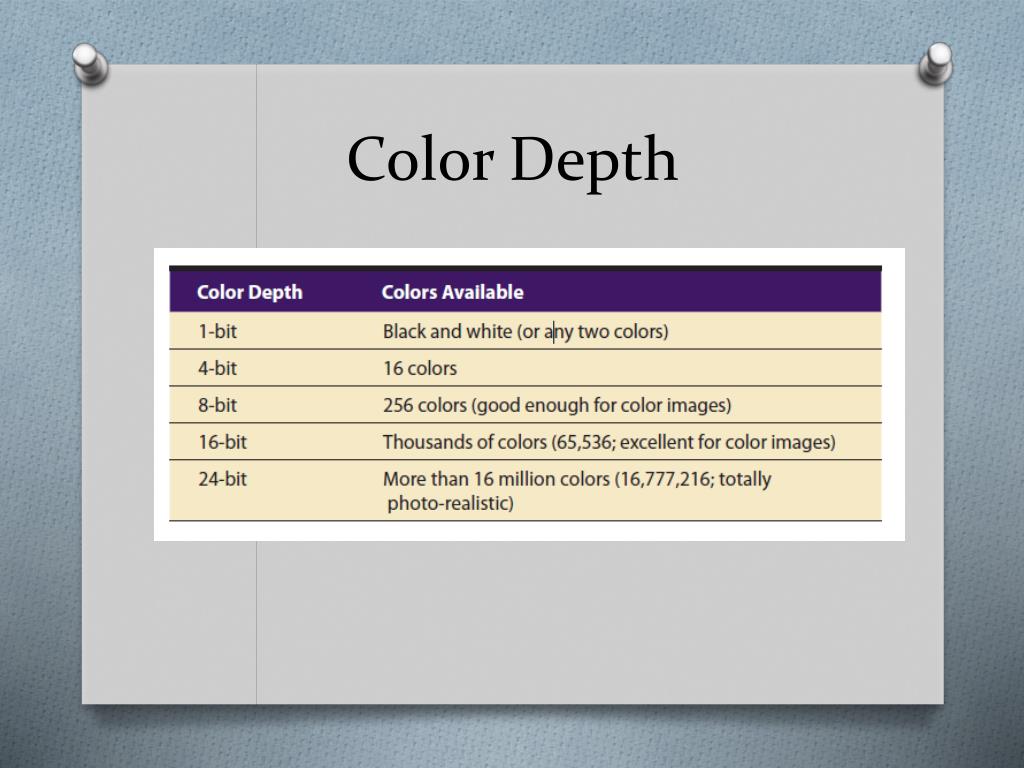
Task: Select the 'Colors Available' column header
Action: 453,292
